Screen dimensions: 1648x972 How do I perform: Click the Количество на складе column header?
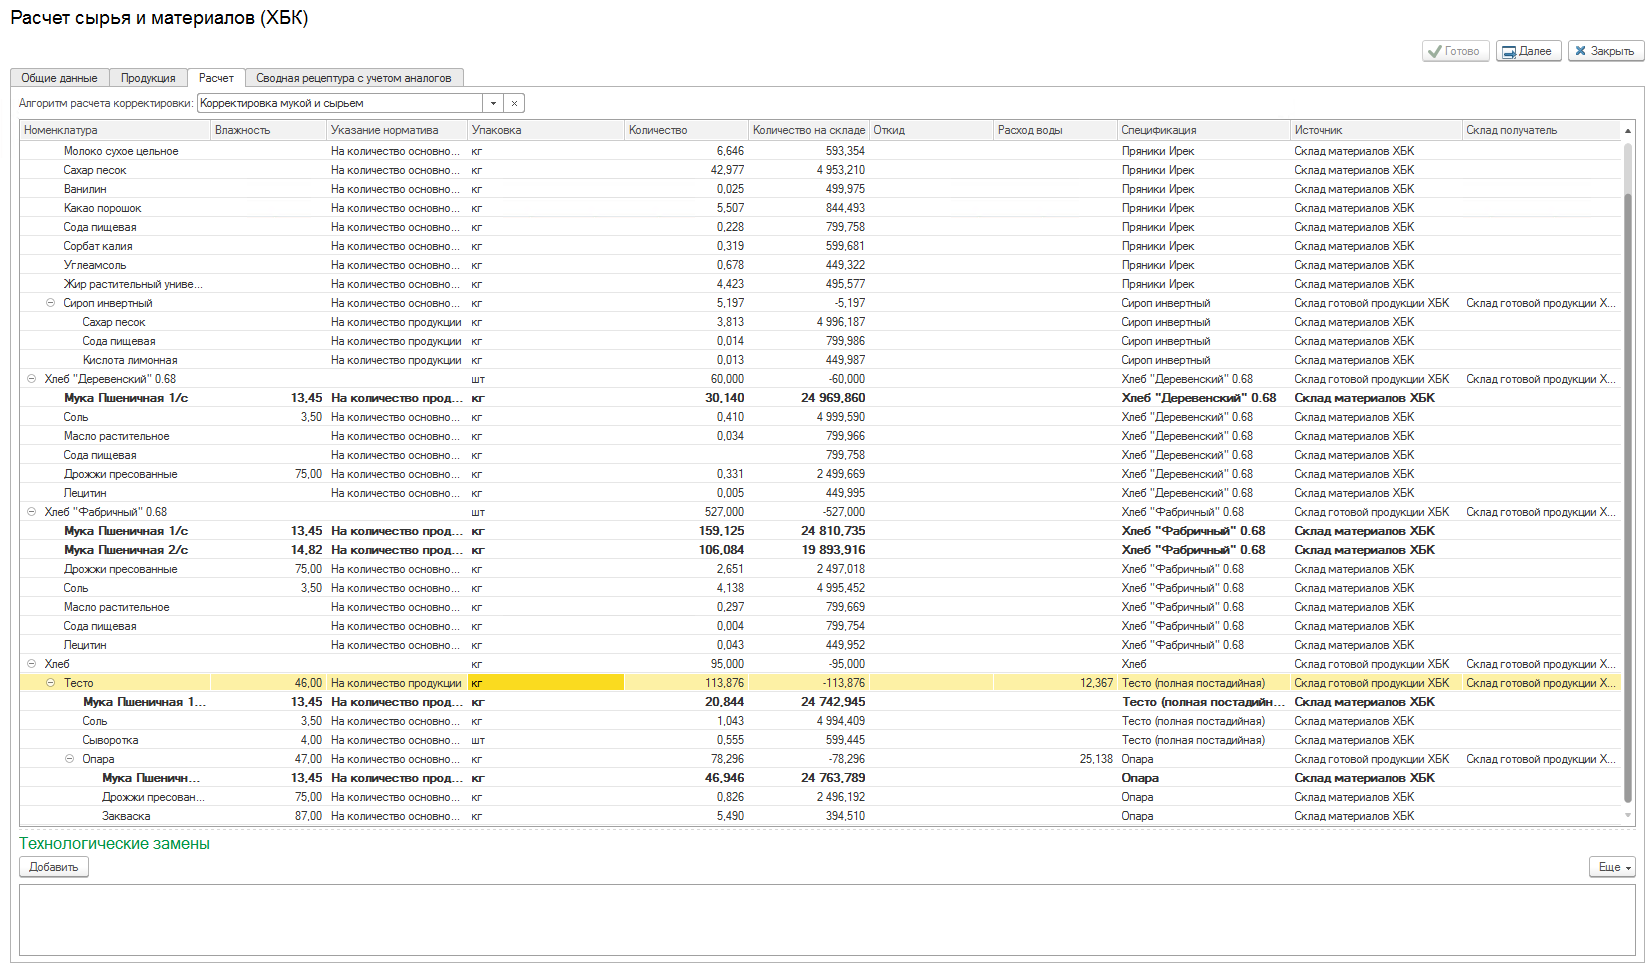pos(808,130)
